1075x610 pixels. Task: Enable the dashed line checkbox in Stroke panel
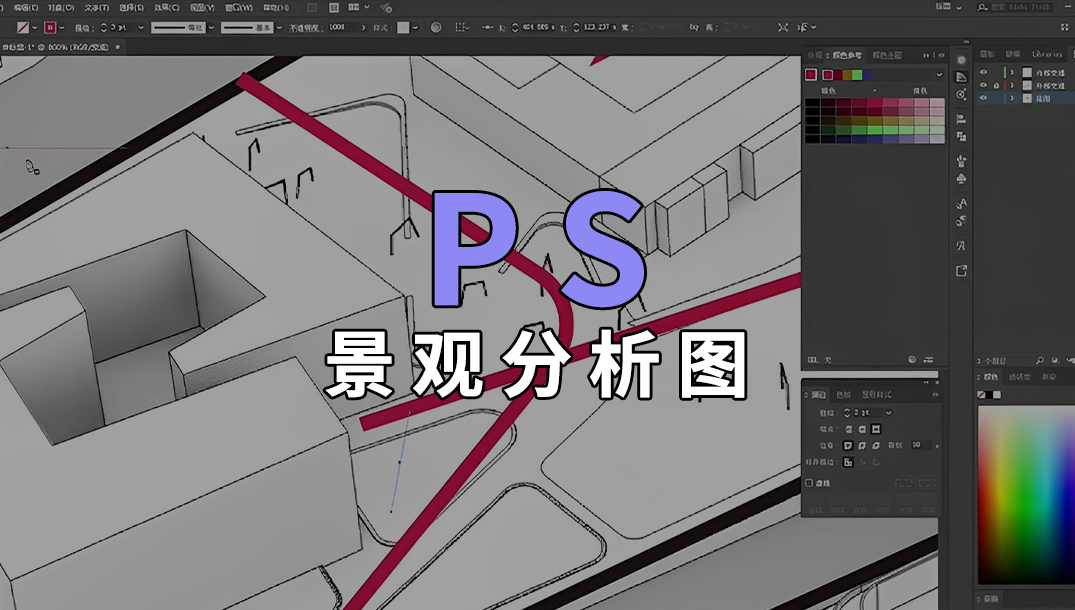(x=809, y=482)
